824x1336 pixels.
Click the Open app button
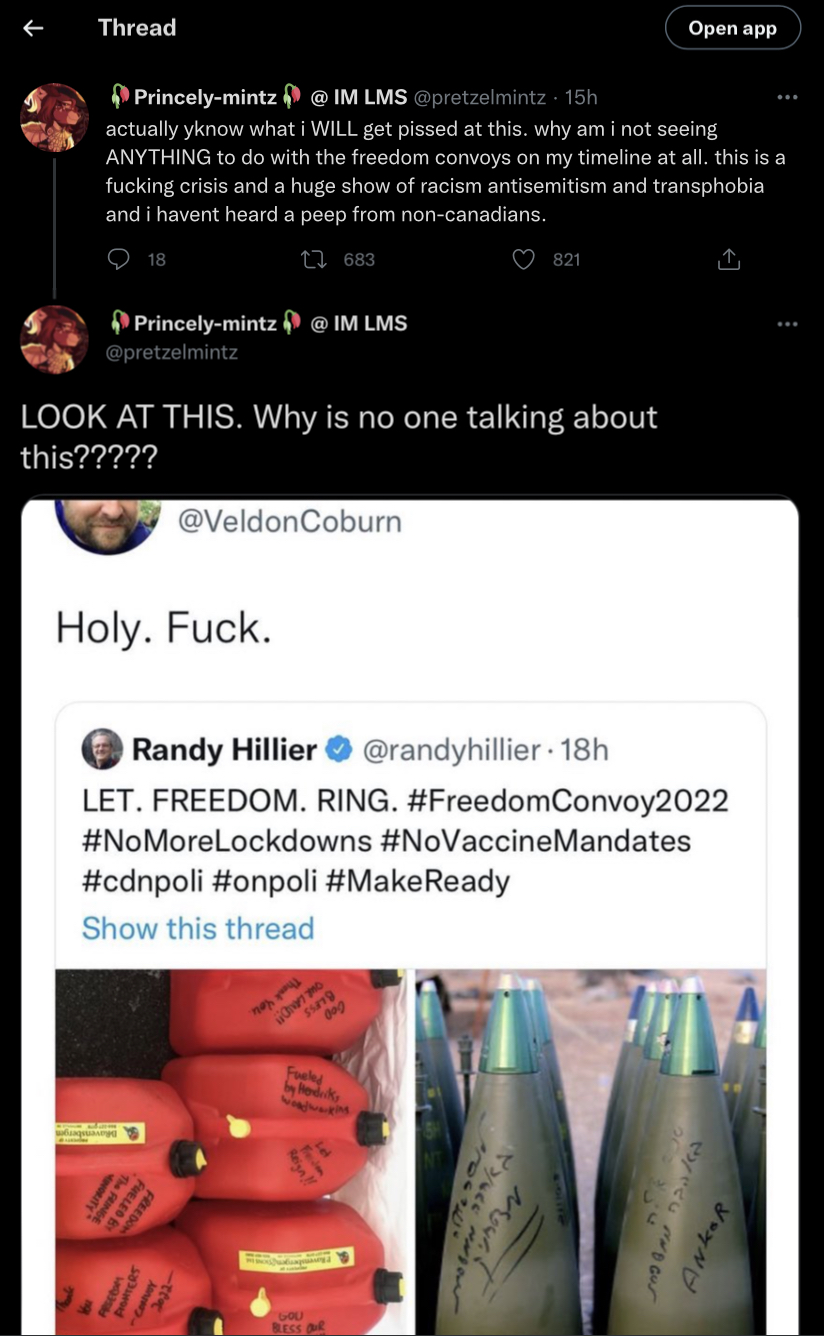733,28
